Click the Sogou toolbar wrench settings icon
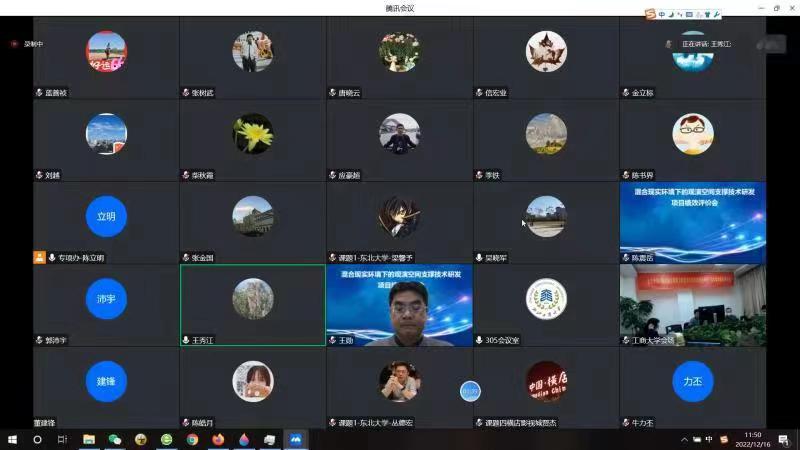 click(717, 14)
